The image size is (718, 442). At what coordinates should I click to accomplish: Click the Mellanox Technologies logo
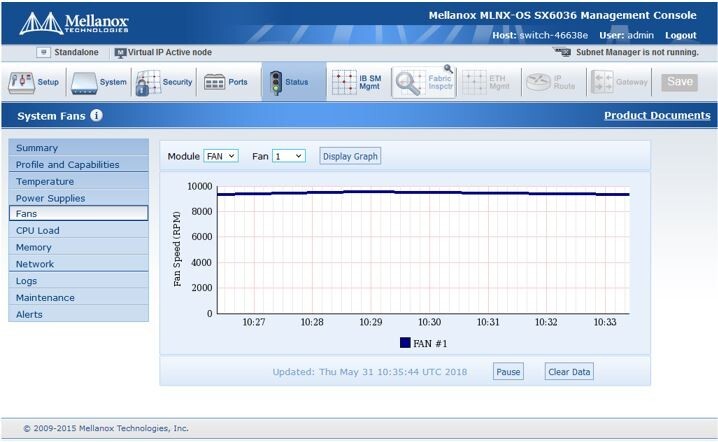pyautogui.click(x=74, y=23)
